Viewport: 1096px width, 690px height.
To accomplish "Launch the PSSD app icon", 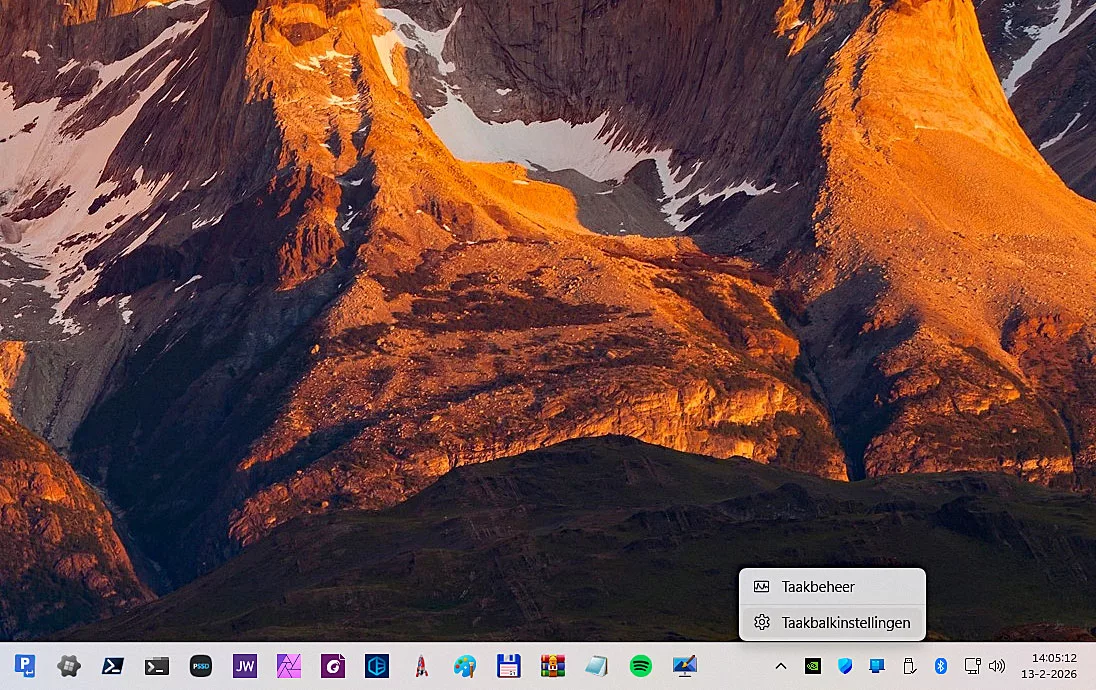I will [201, 666].
